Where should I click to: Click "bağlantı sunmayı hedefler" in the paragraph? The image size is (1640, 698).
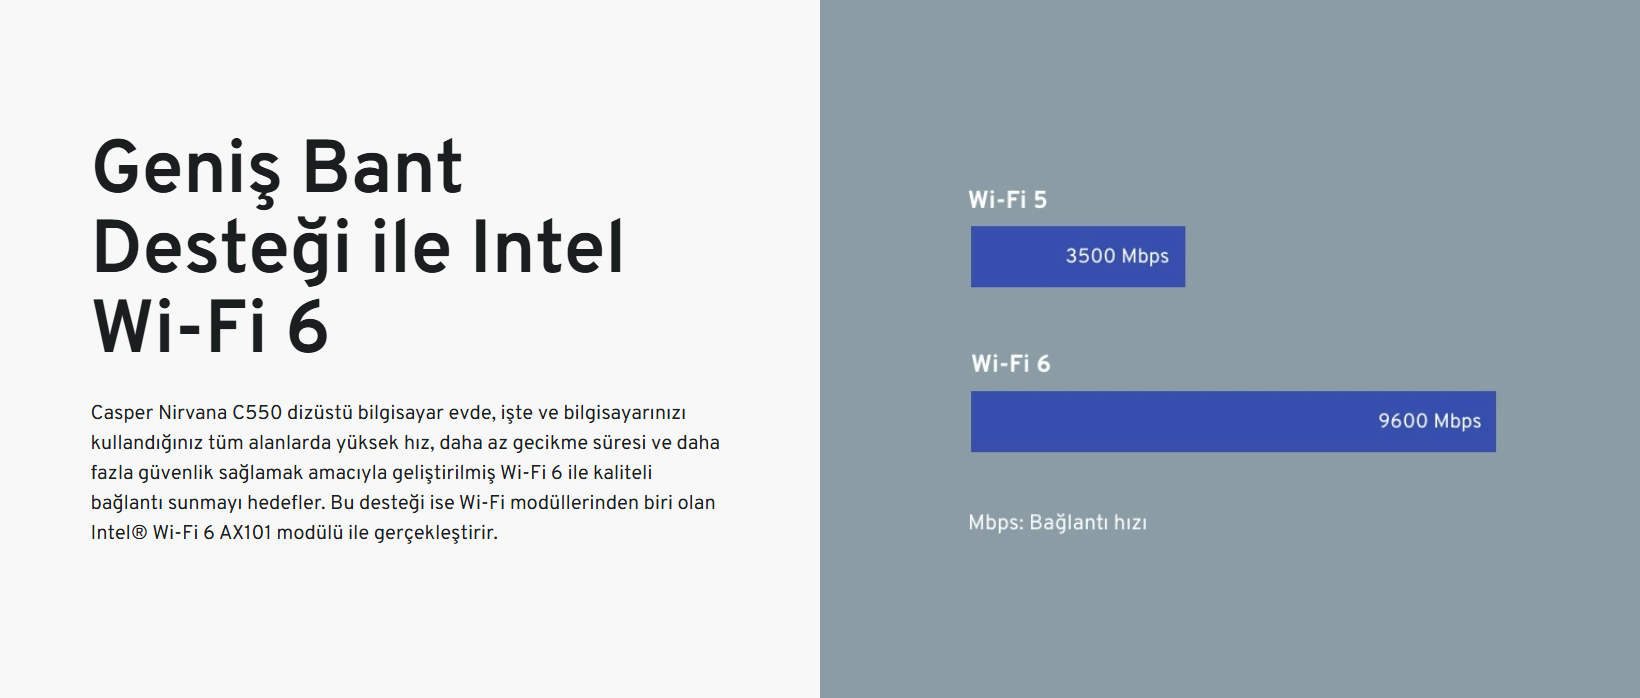tap(207, 503)
